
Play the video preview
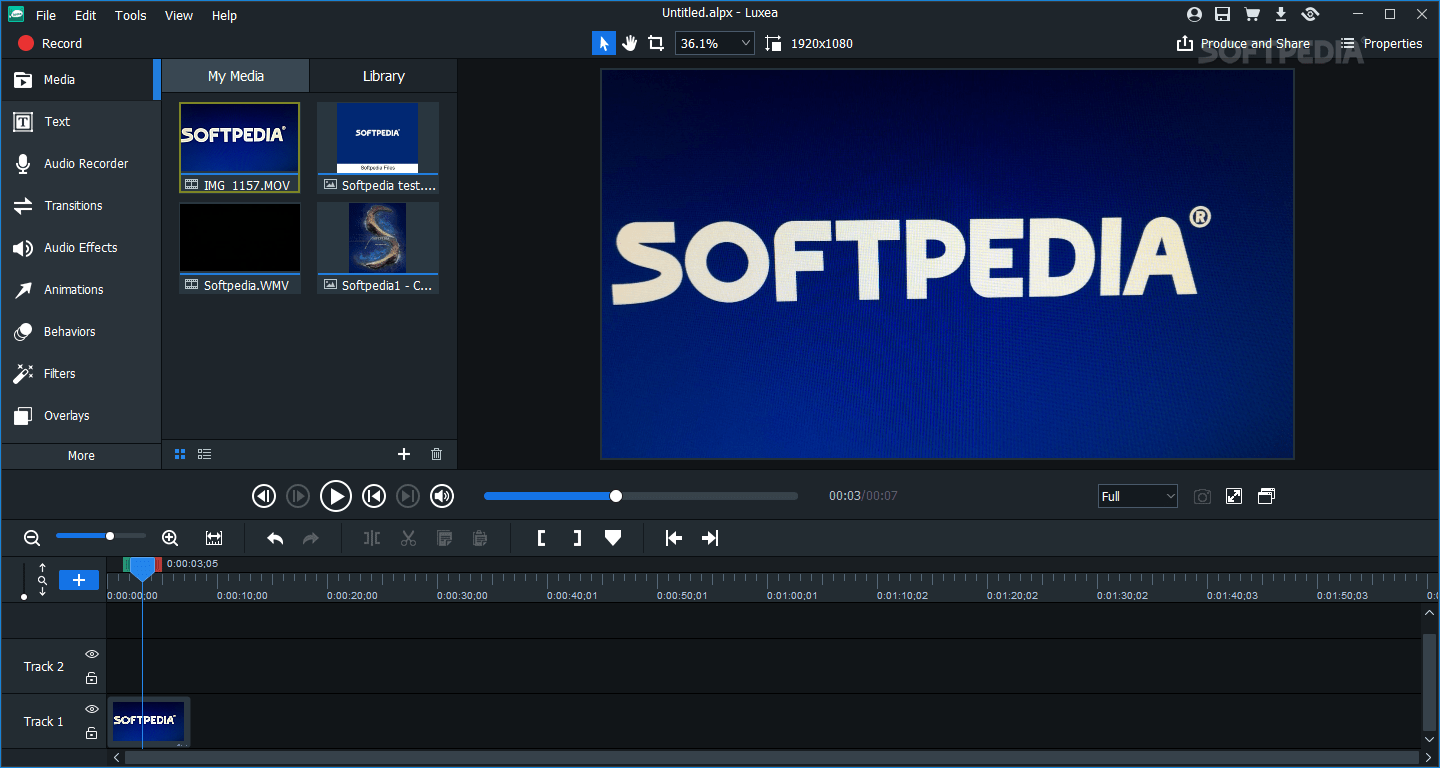pyautogui.click(x=335, y=495)
